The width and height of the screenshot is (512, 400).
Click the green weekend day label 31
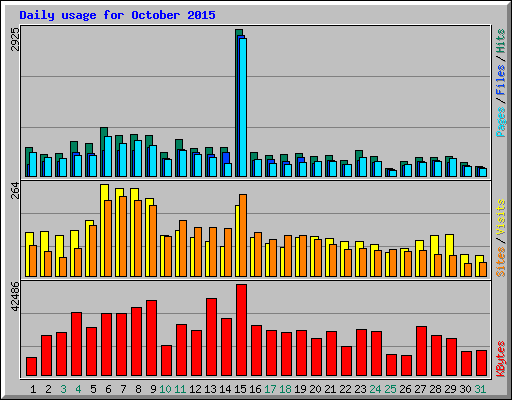[x=480, y=389]
